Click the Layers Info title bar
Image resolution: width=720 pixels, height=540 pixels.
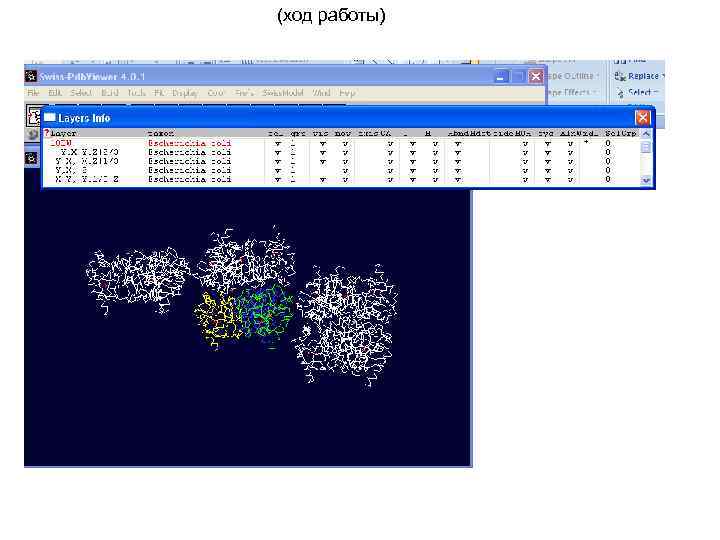tap(348, 118)
